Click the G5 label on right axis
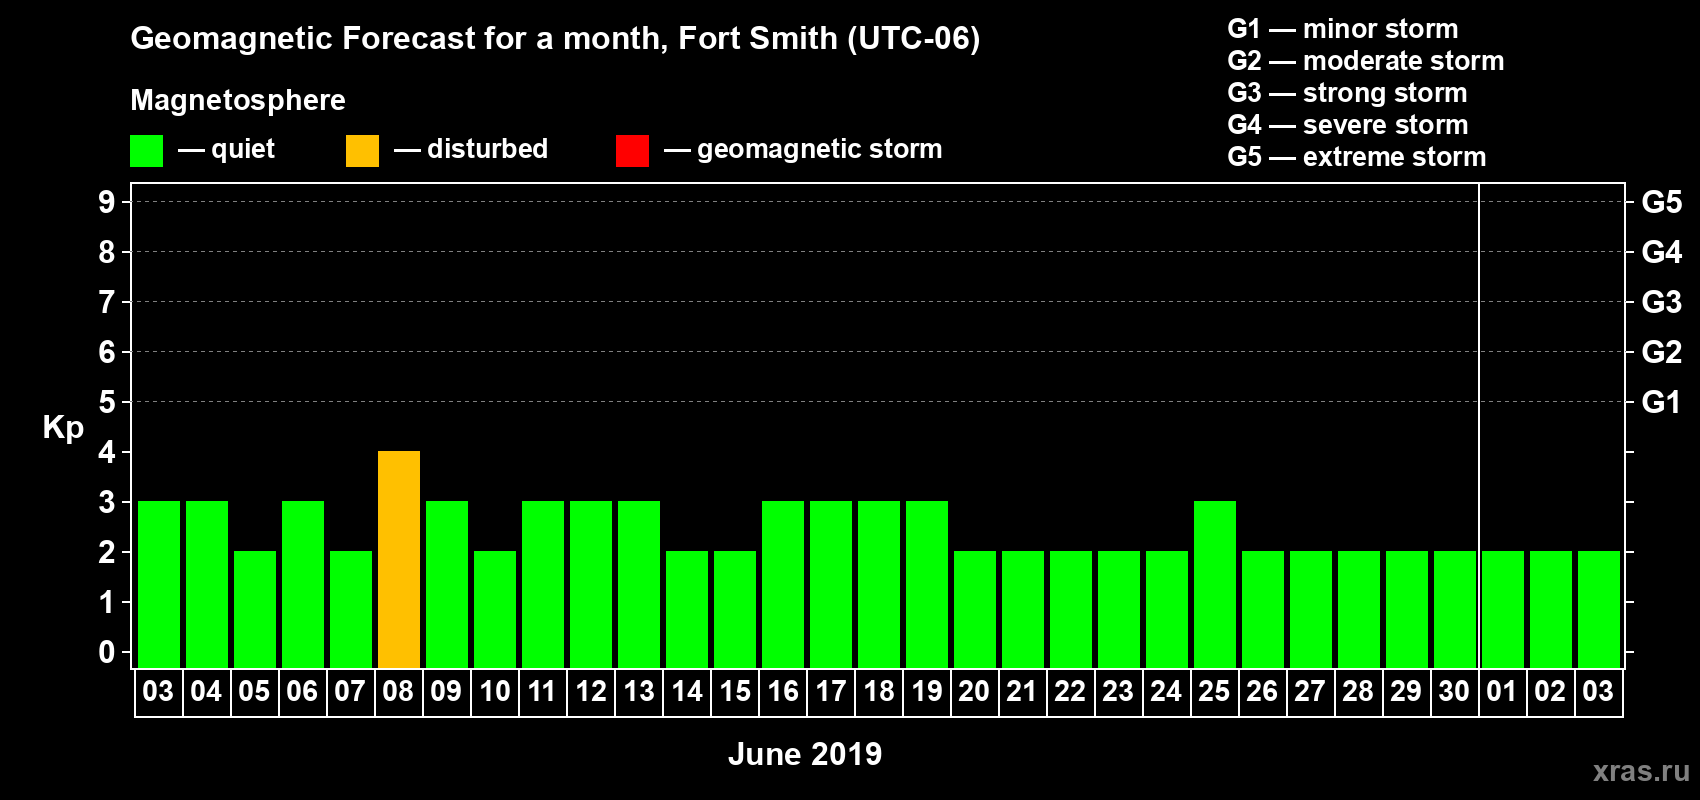1700x800 pixels. [1662, 202]
